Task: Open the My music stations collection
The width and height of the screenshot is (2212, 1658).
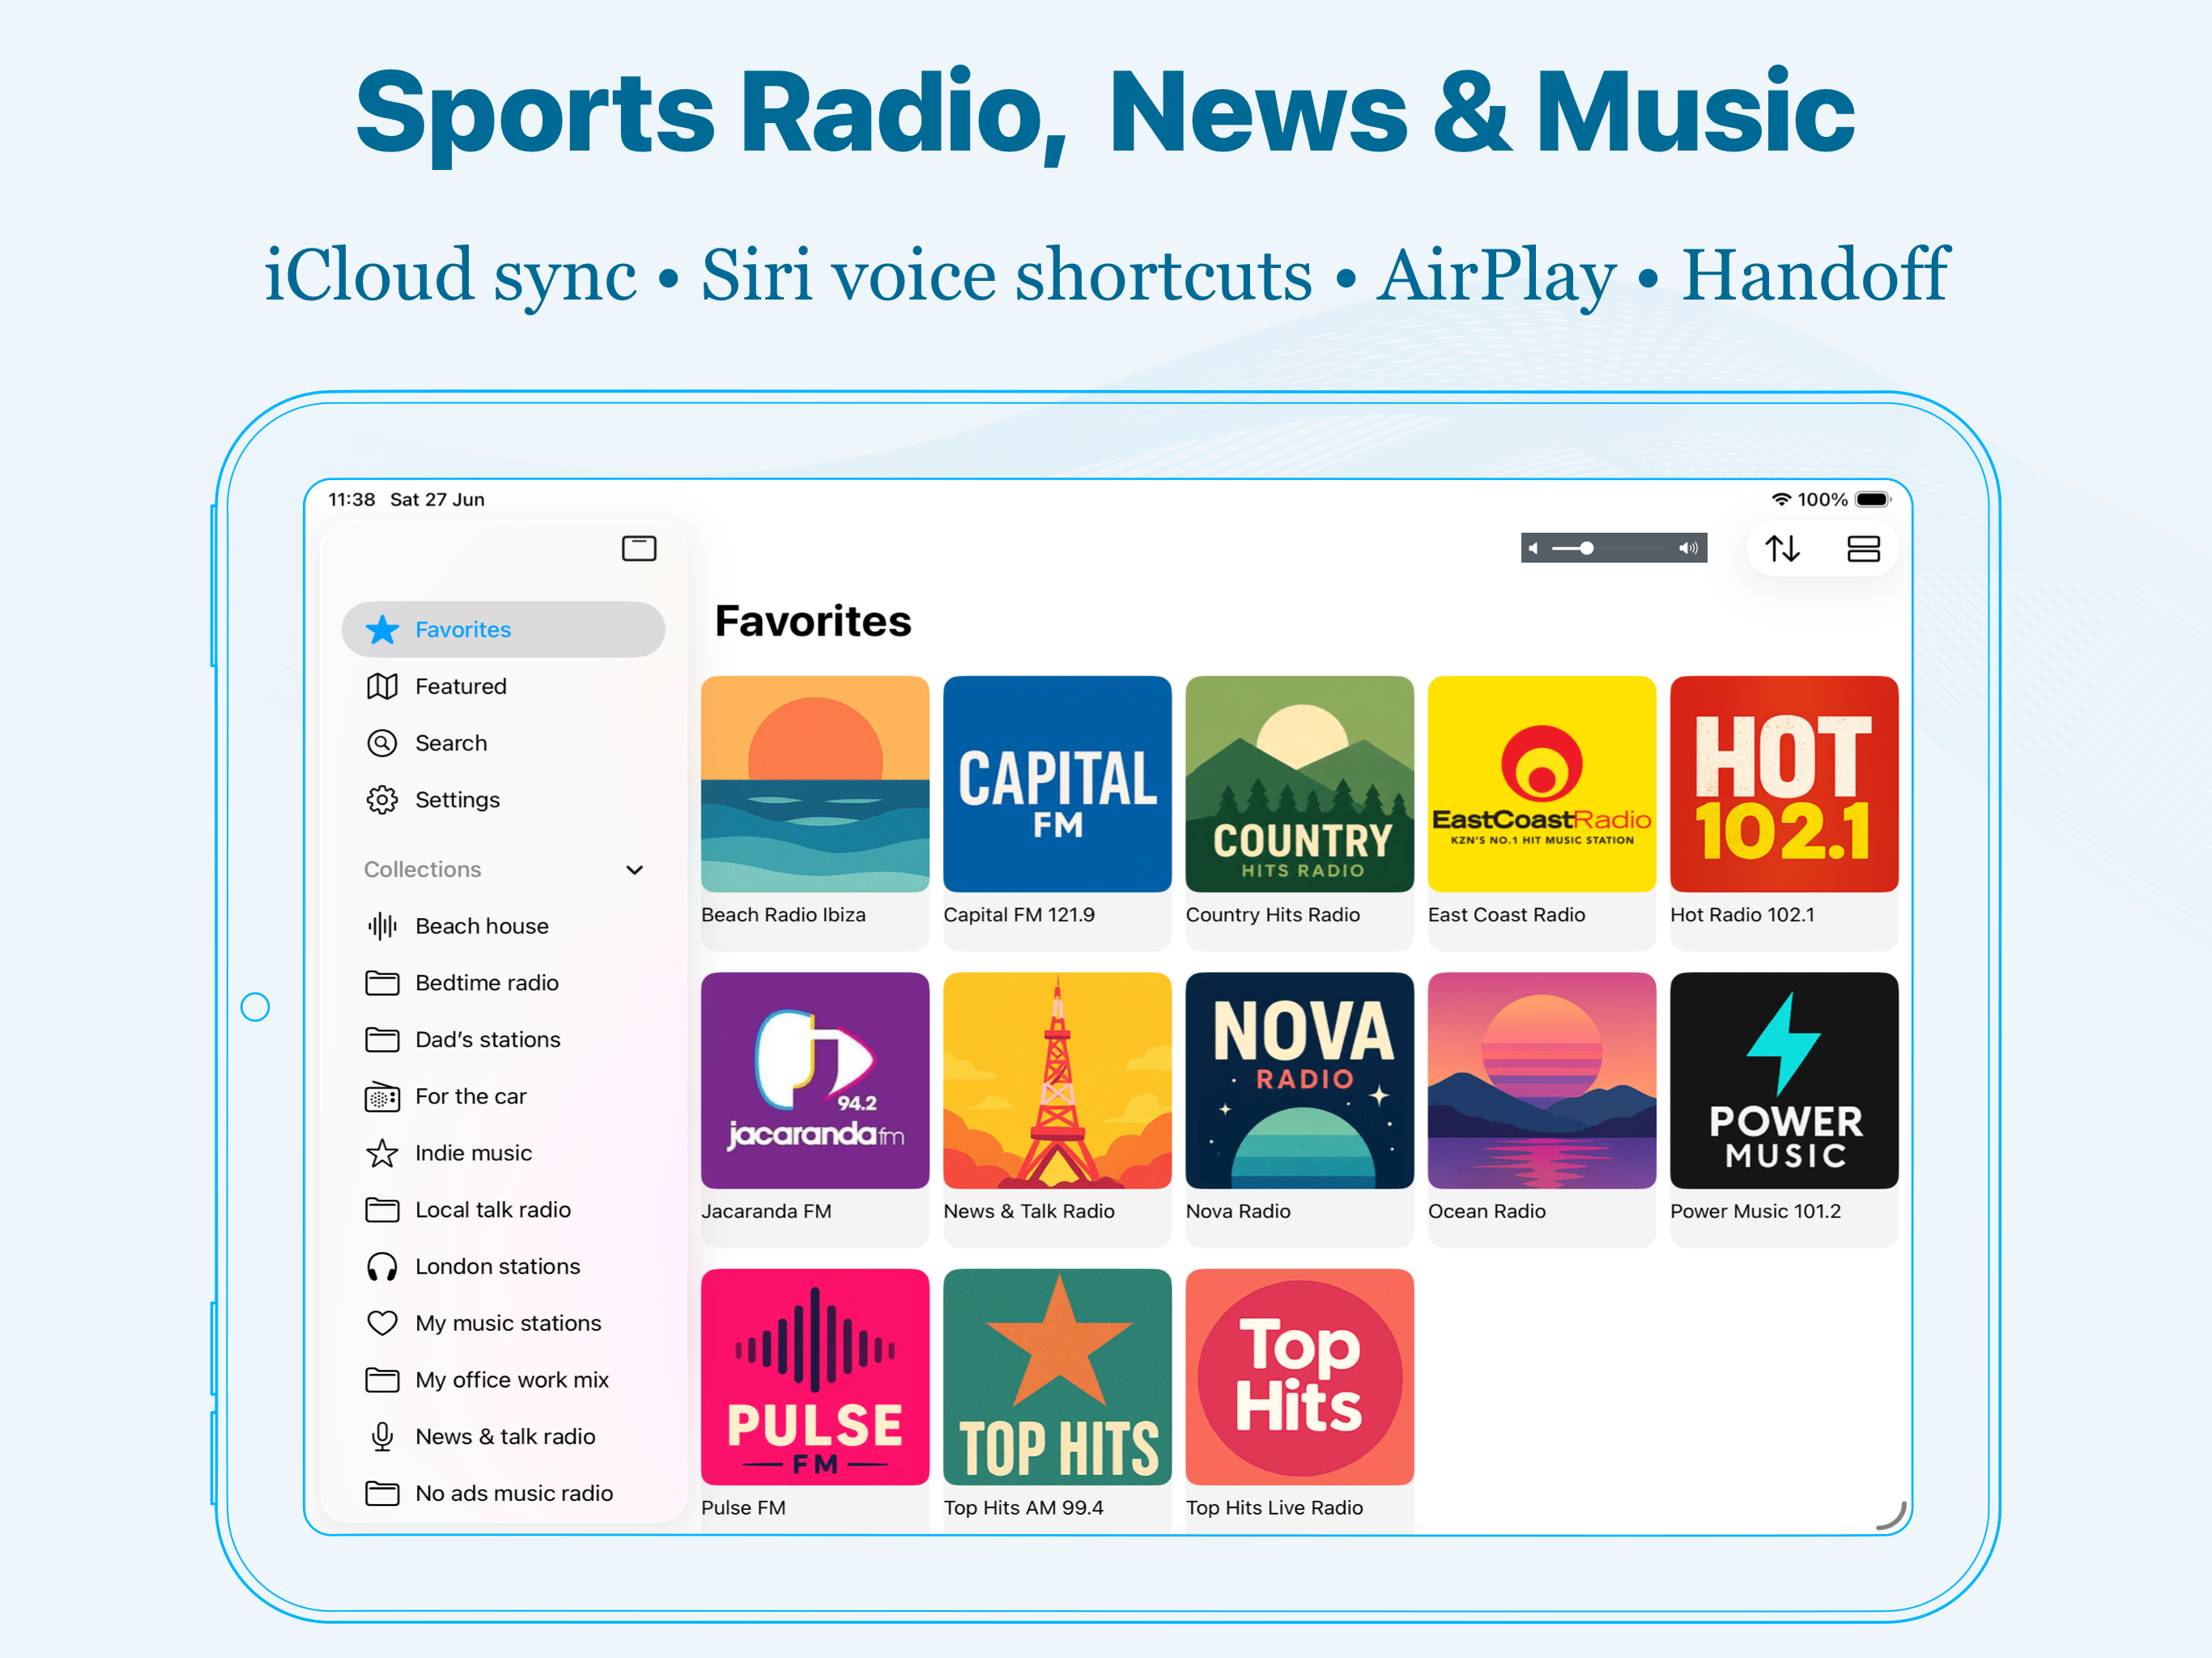Action: [503, 1323]
